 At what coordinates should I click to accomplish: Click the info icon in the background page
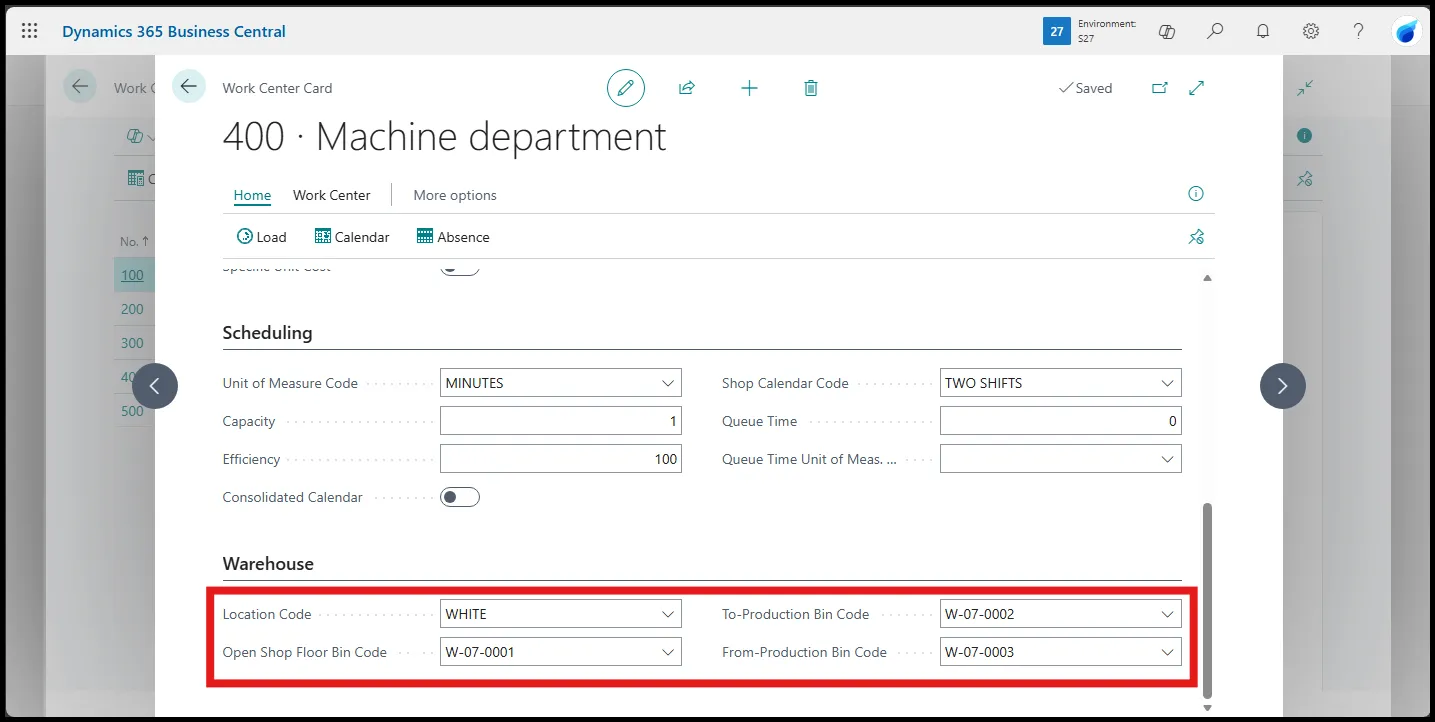point(1305,135)
